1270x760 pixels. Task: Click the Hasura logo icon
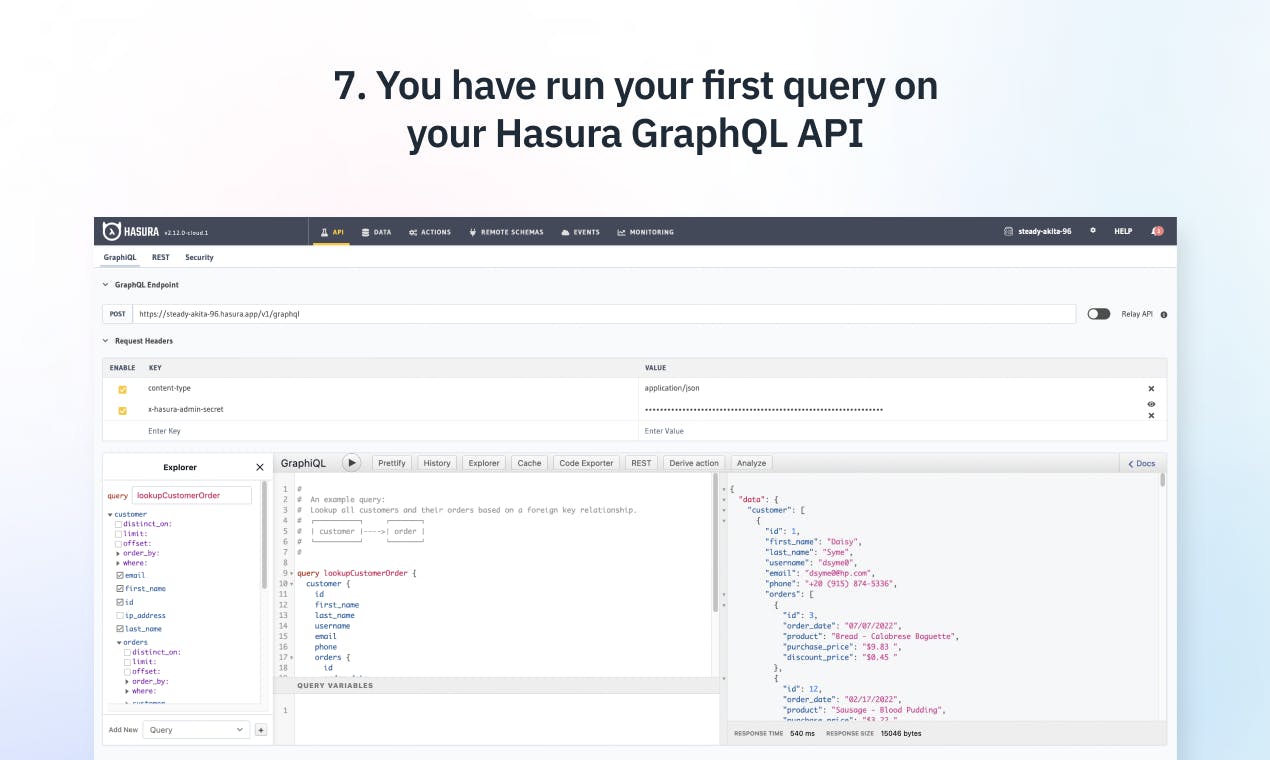111,232
